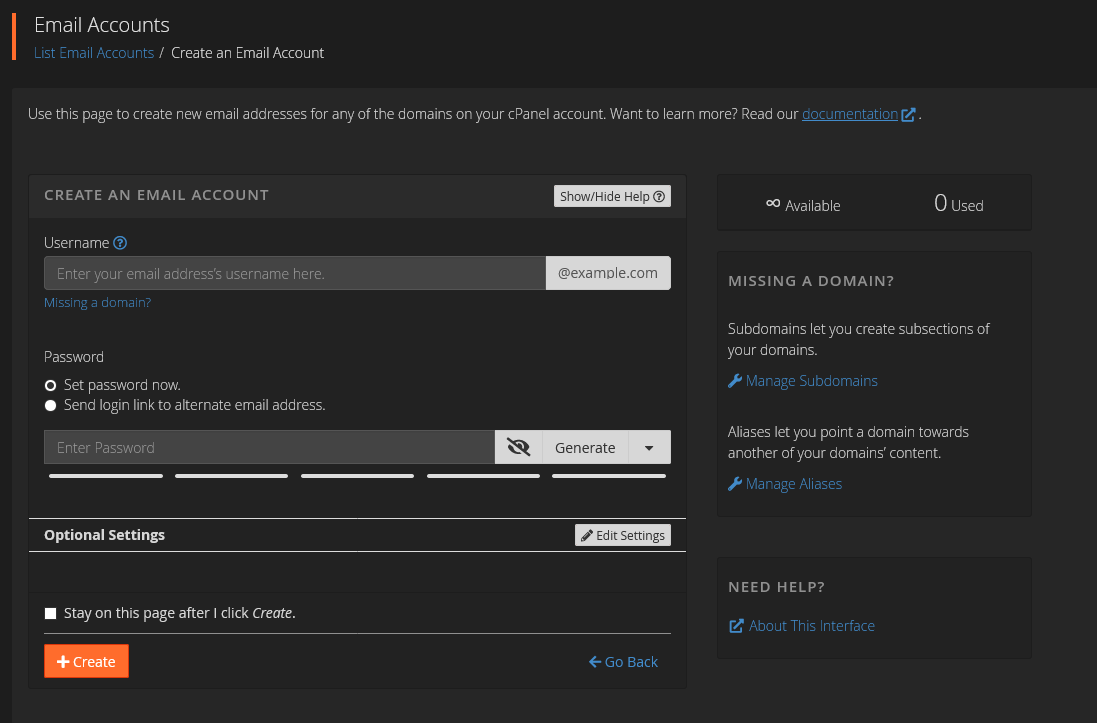Viewport: 1097px width, 723px height.
Task: Click the Show/Hide Help question mark icon
Action: coord(657,196)
